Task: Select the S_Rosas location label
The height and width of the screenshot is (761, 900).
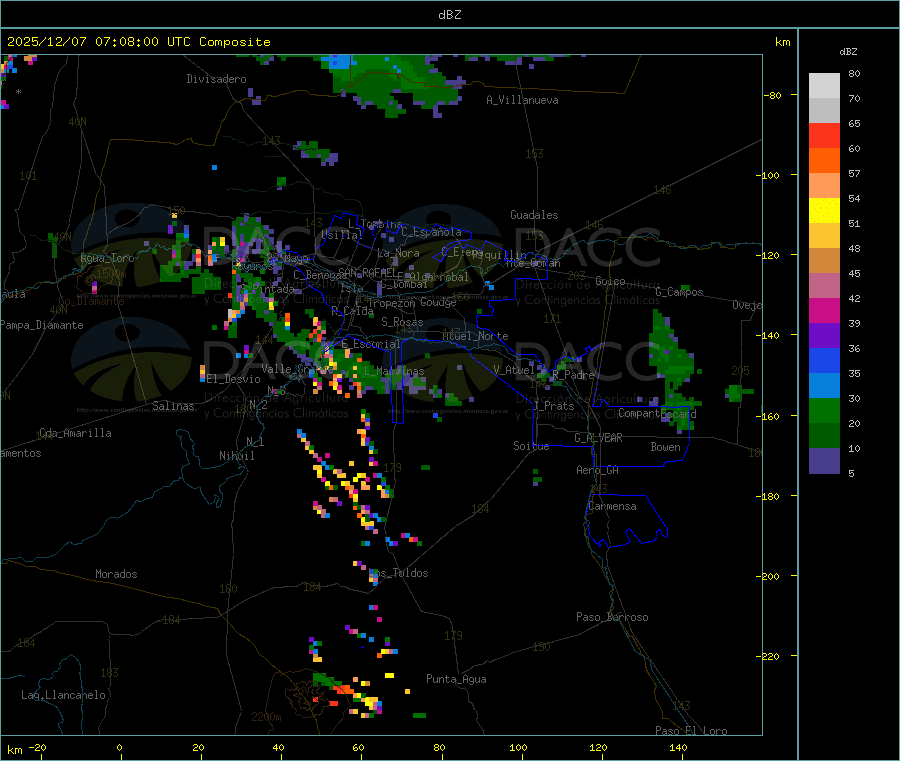Action: 402,322
